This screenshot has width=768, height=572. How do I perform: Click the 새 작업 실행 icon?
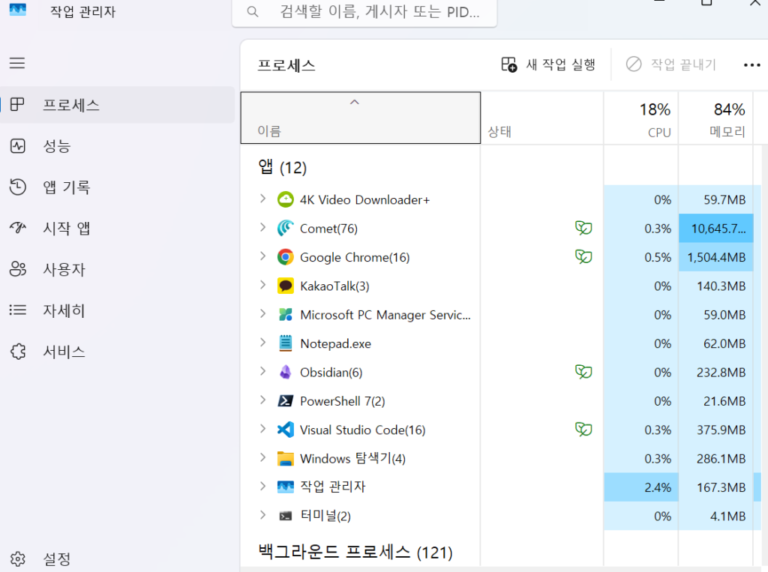[x=509, y=65]
